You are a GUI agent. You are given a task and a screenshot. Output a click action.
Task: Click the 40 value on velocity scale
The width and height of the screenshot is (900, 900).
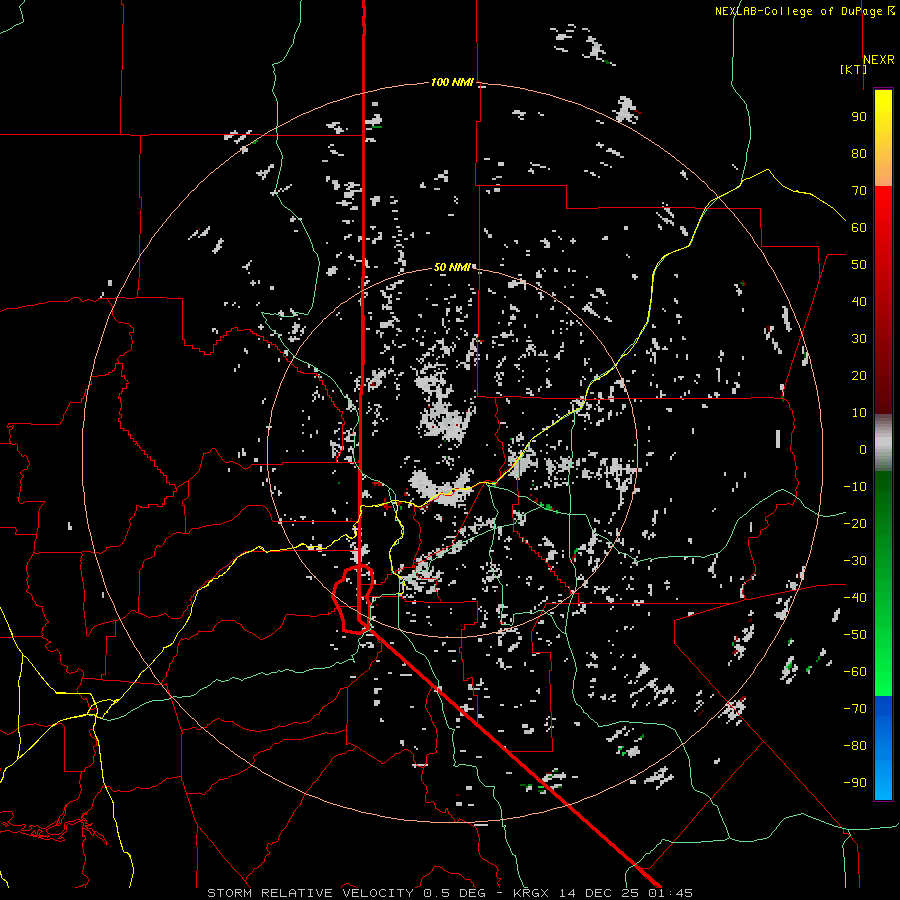[x=859, y=302]
